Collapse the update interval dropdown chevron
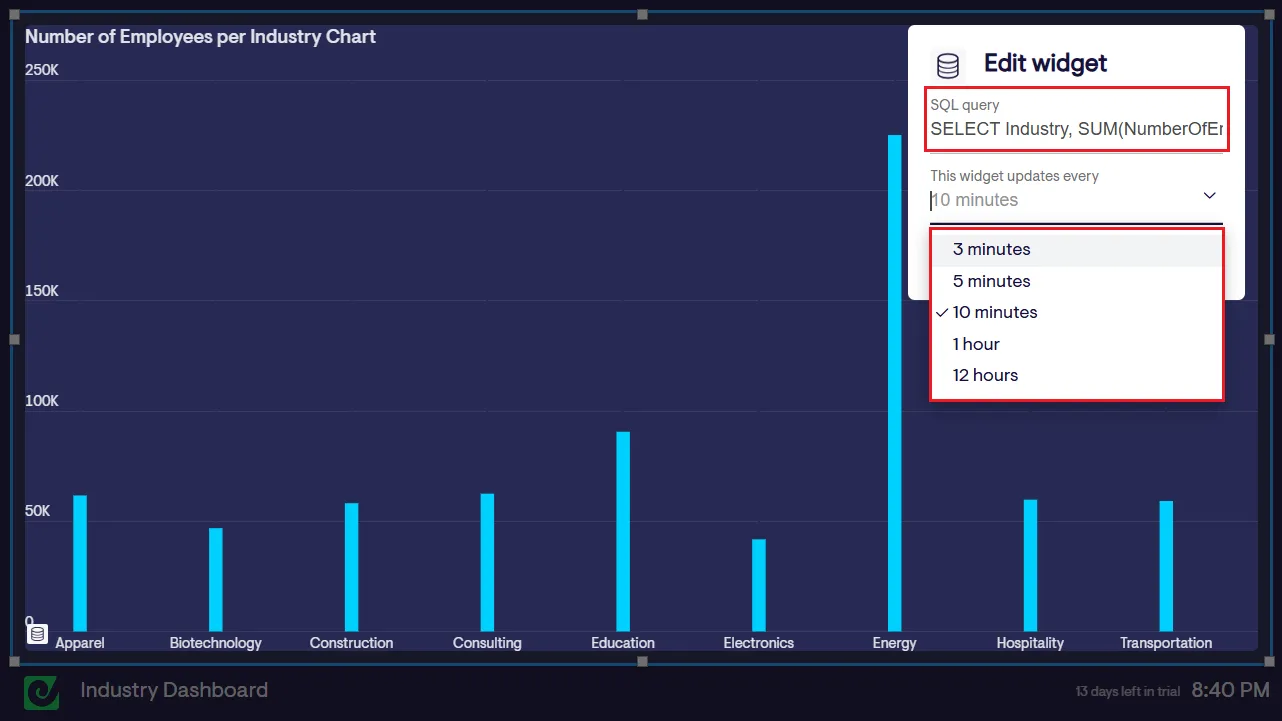Image resolution: width=1282 pixels, height=721 pixels. [x=1209, y=196]
